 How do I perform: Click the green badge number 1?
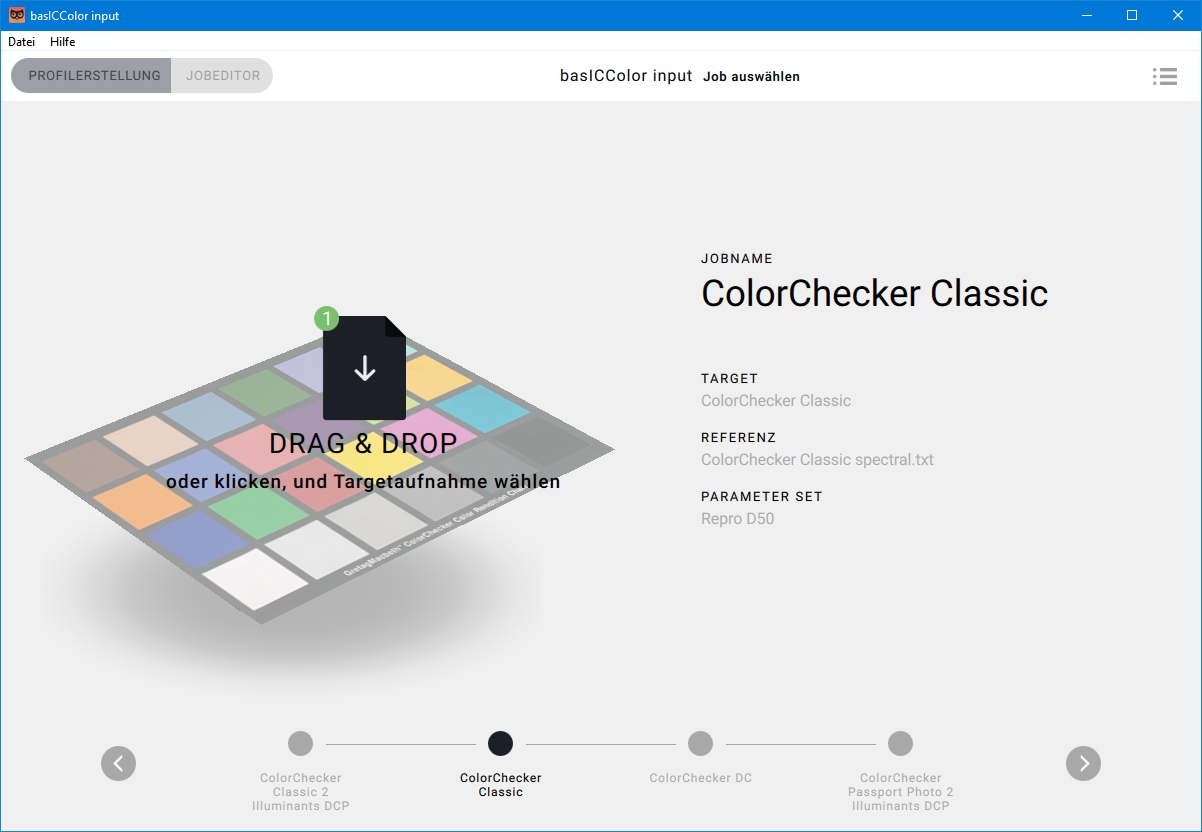click(327, 319)
